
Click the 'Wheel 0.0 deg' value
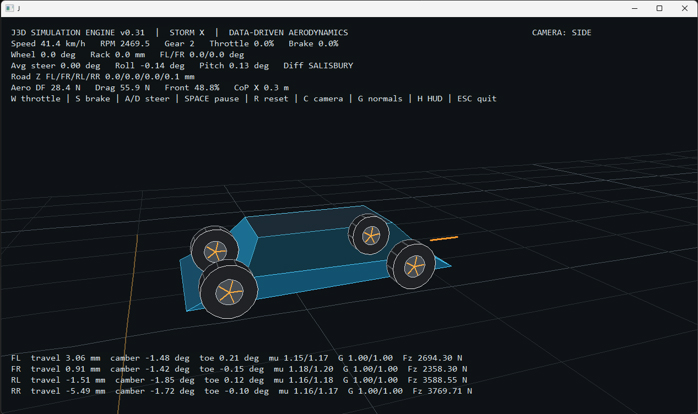pos(43,55)
